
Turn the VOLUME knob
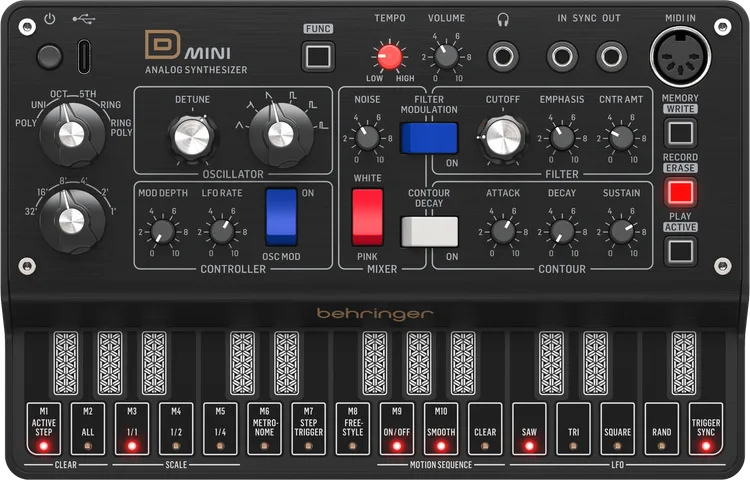click(446, 57)
